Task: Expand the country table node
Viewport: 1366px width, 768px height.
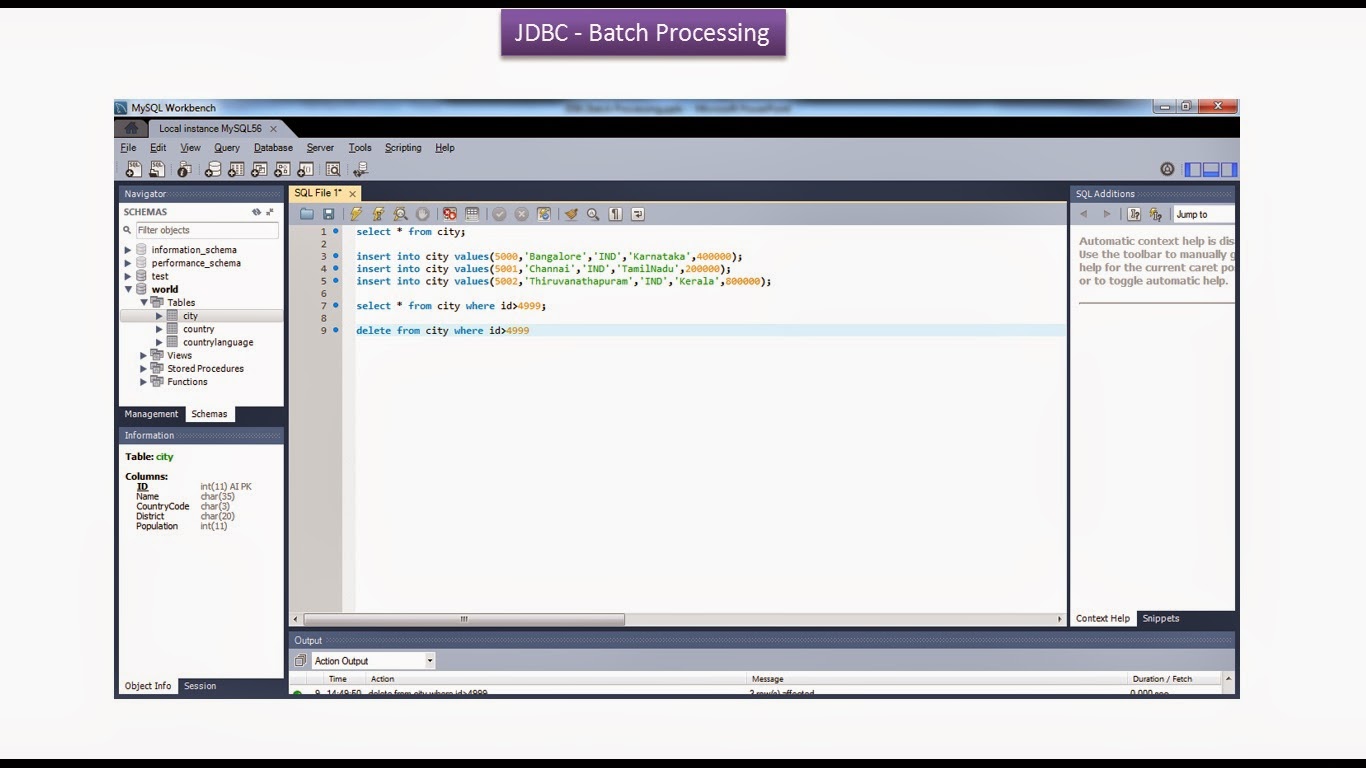Action: [159, 328]
